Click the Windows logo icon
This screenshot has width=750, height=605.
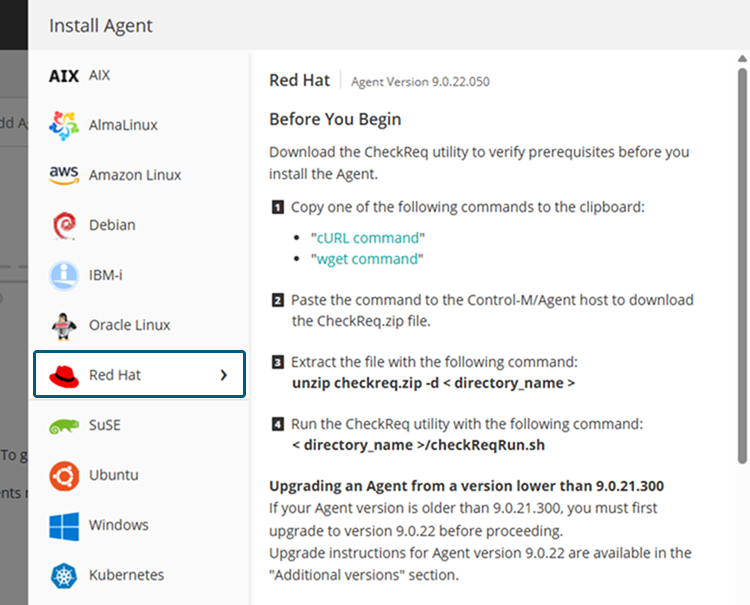64,525
